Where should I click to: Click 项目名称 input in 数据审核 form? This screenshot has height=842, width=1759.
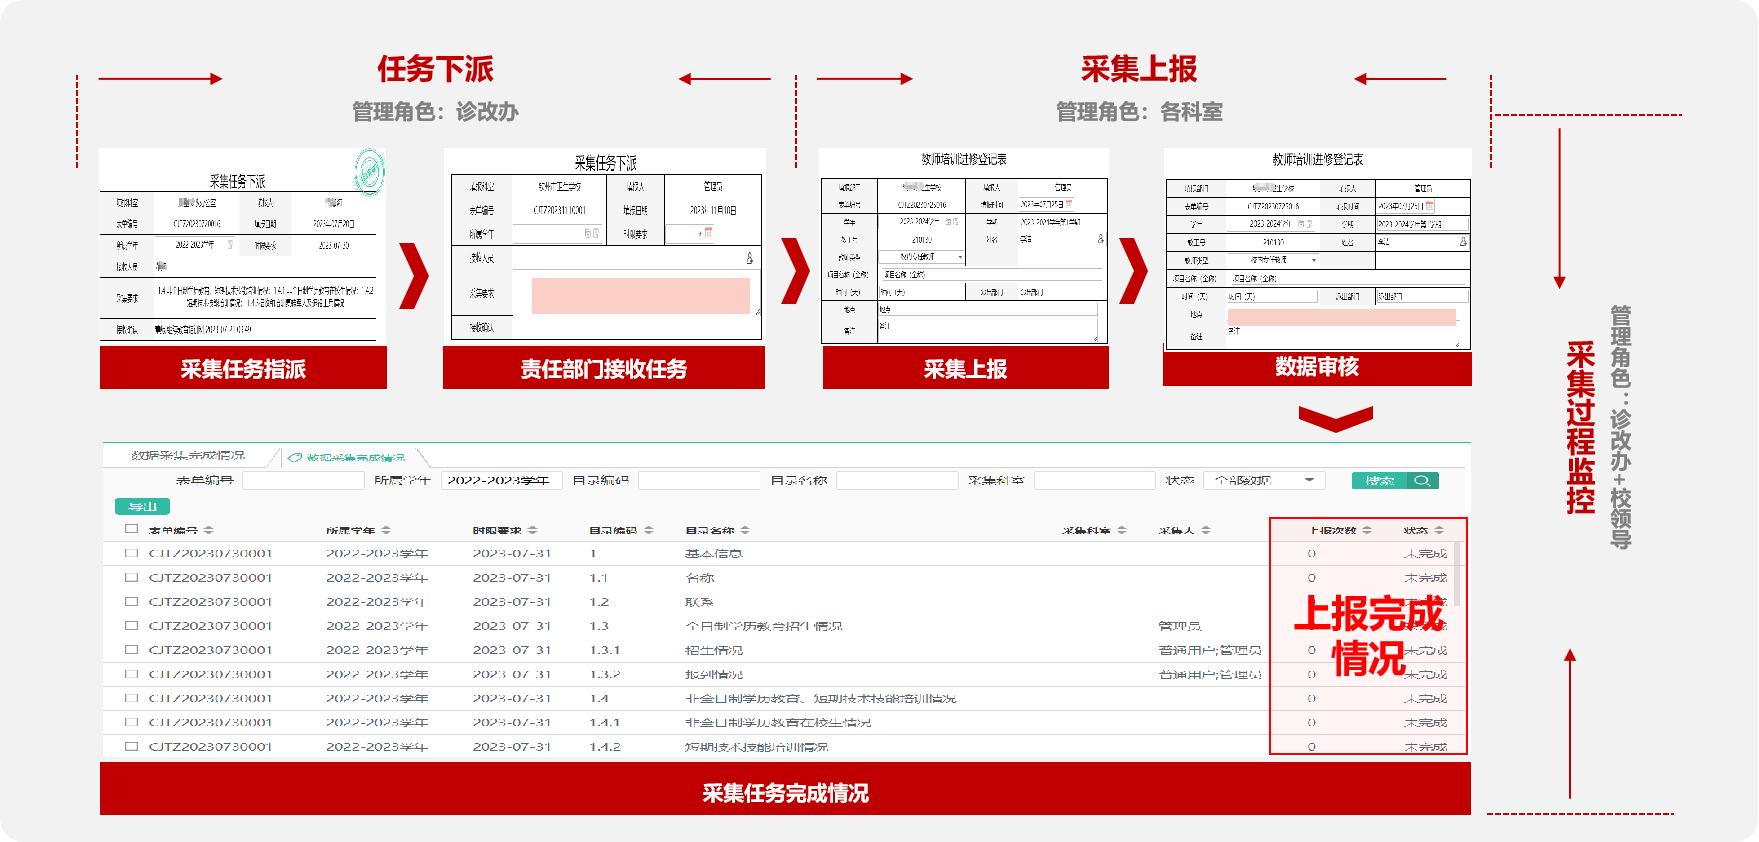pos(1349,278)
